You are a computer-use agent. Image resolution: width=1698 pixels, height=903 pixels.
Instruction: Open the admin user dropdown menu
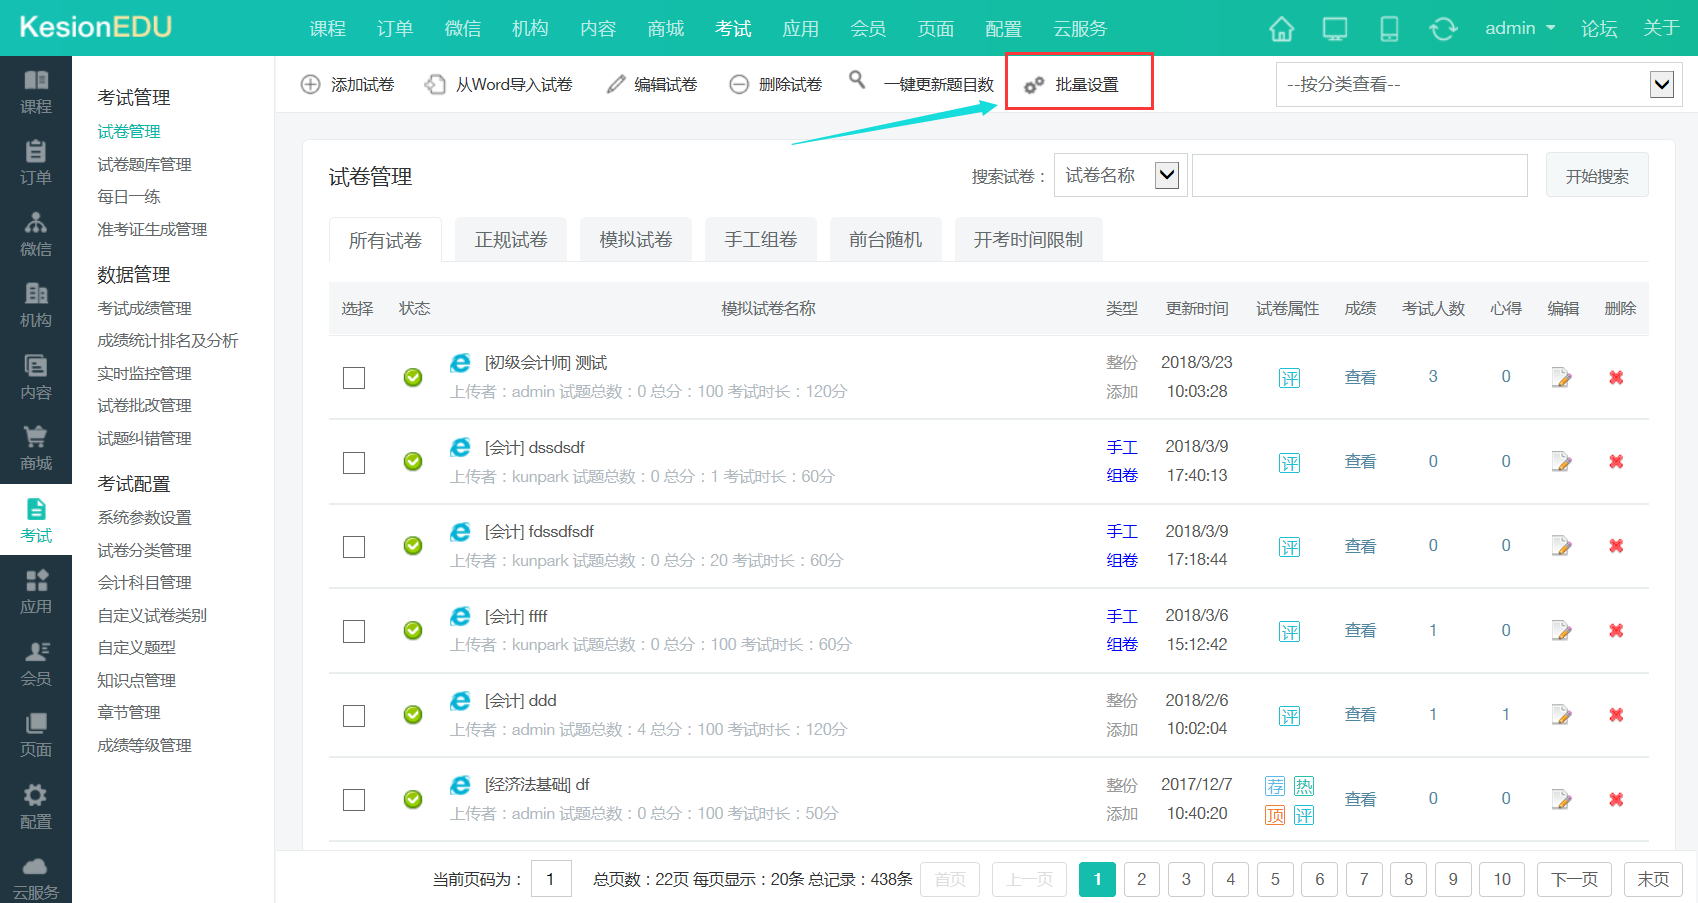tap(1519, 28)
